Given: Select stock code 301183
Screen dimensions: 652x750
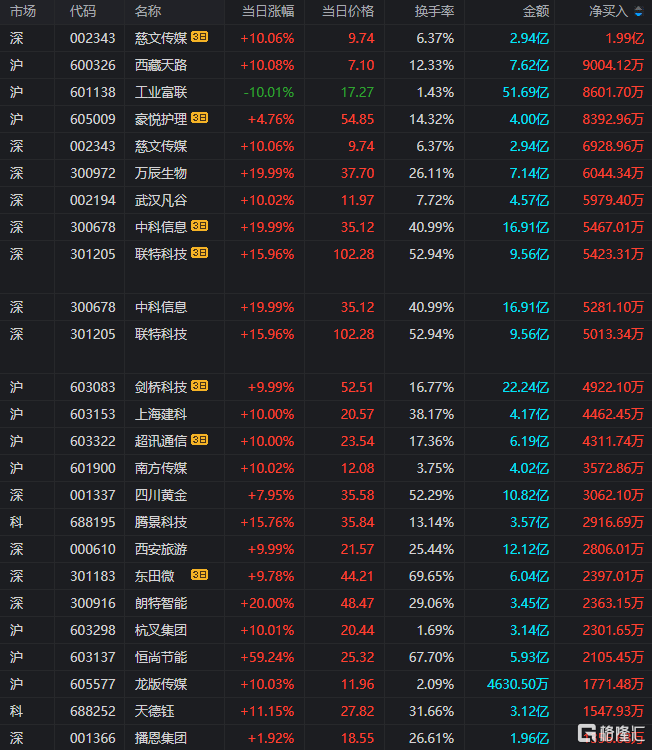Looking at the screenshot, I should click(x=93, y=576).
